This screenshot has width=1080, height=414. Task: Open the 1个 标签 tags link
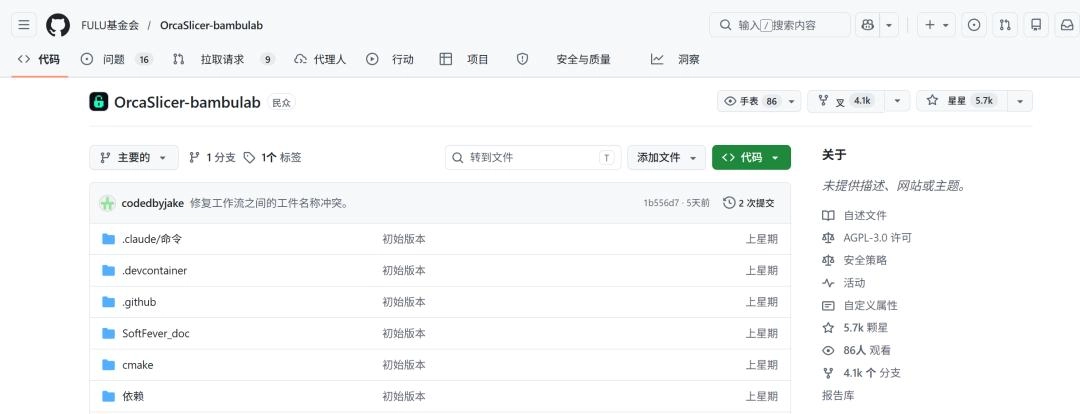click(x=273, y=158)
